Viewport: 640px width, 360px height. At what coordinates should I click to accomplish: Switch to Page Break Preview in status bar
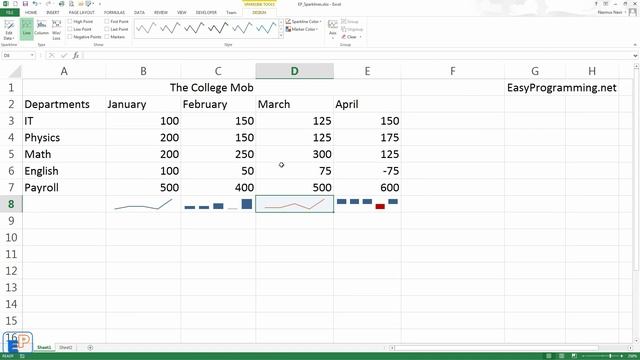[574, 356]
